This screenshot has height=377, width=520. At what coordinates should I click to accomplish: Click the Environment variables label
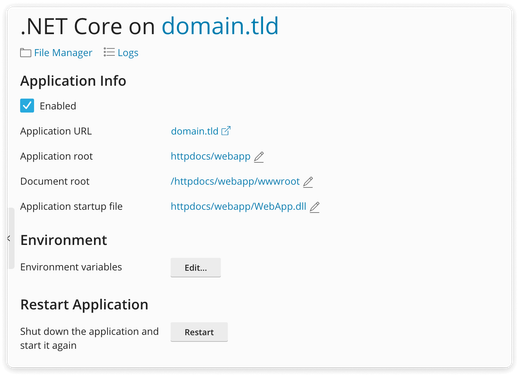tap(71, 267)
